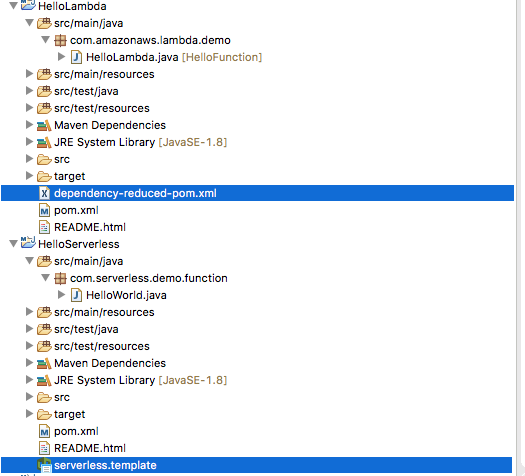
Task: Expand the target folder in HelloServerless
Action: tap(29, 414)
